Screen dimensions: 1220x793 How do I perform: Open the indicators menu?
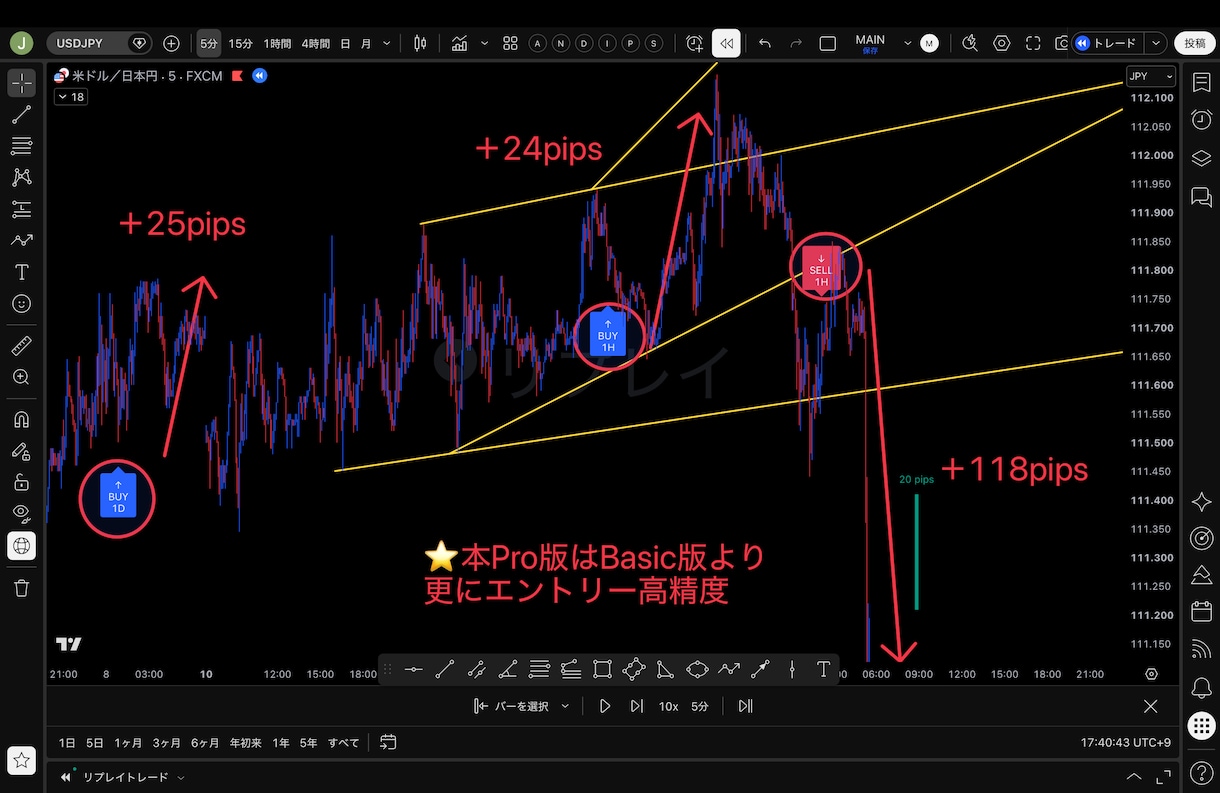[459, 43]
